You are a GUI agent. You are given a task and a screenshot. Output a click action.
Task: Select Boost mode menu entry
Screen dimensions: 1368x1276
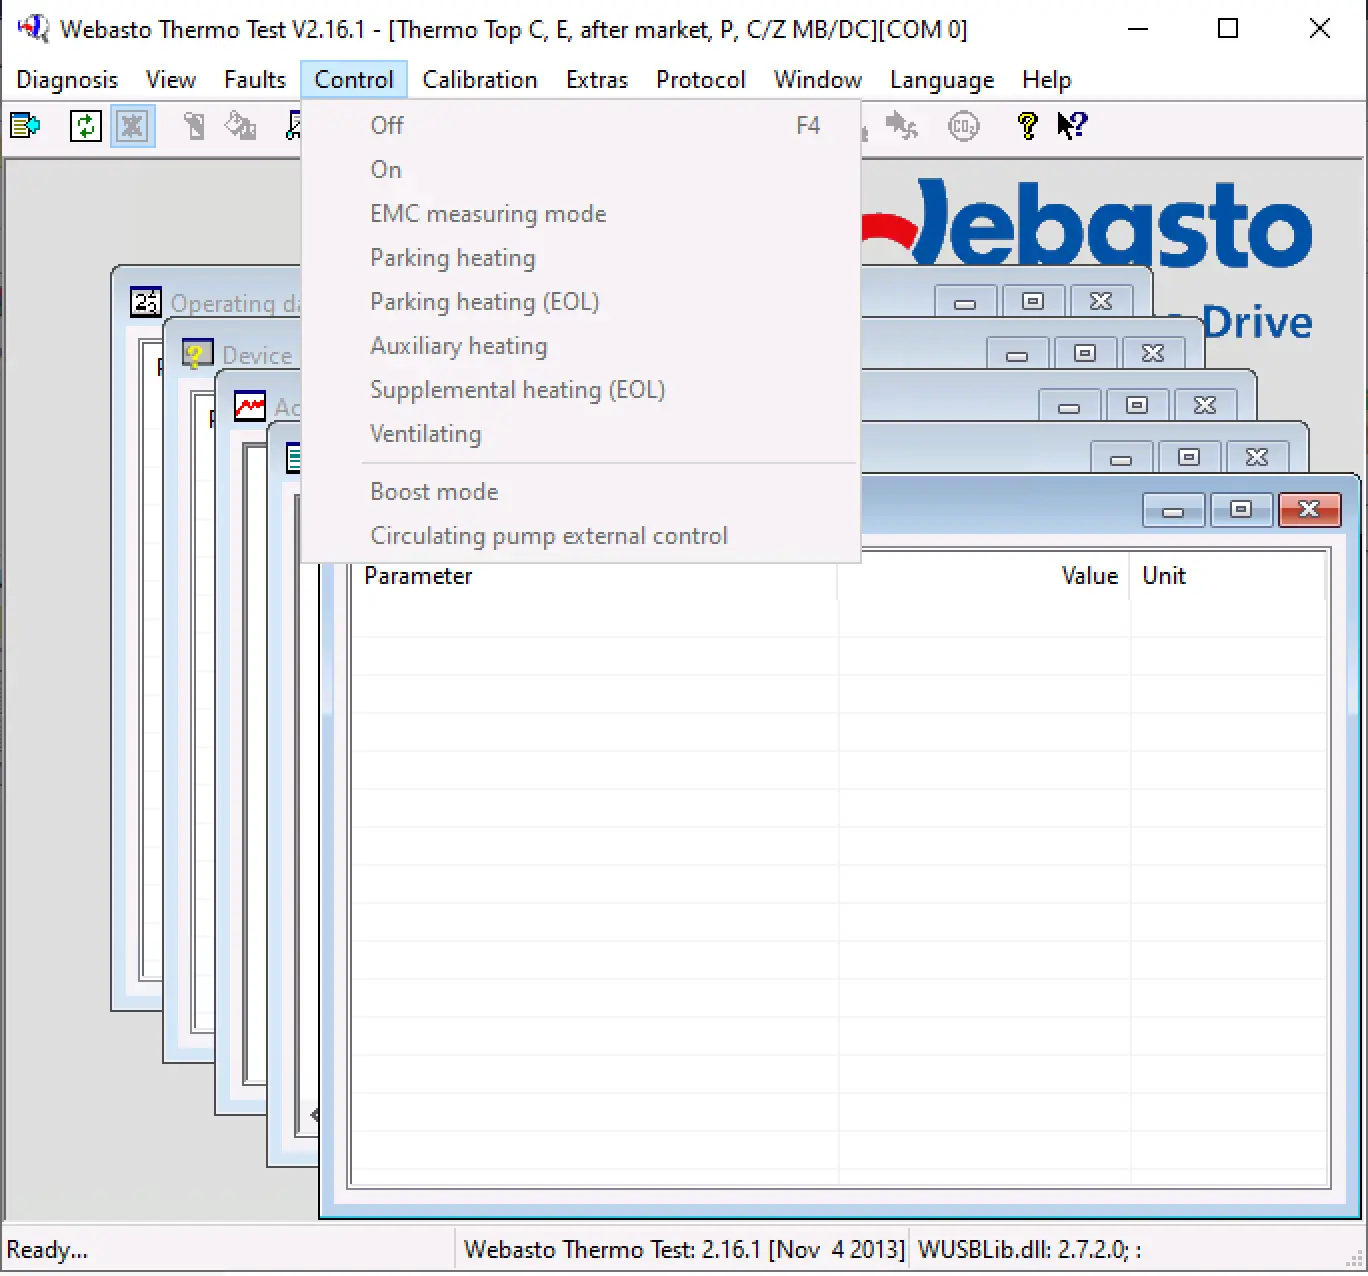(434, 492)
